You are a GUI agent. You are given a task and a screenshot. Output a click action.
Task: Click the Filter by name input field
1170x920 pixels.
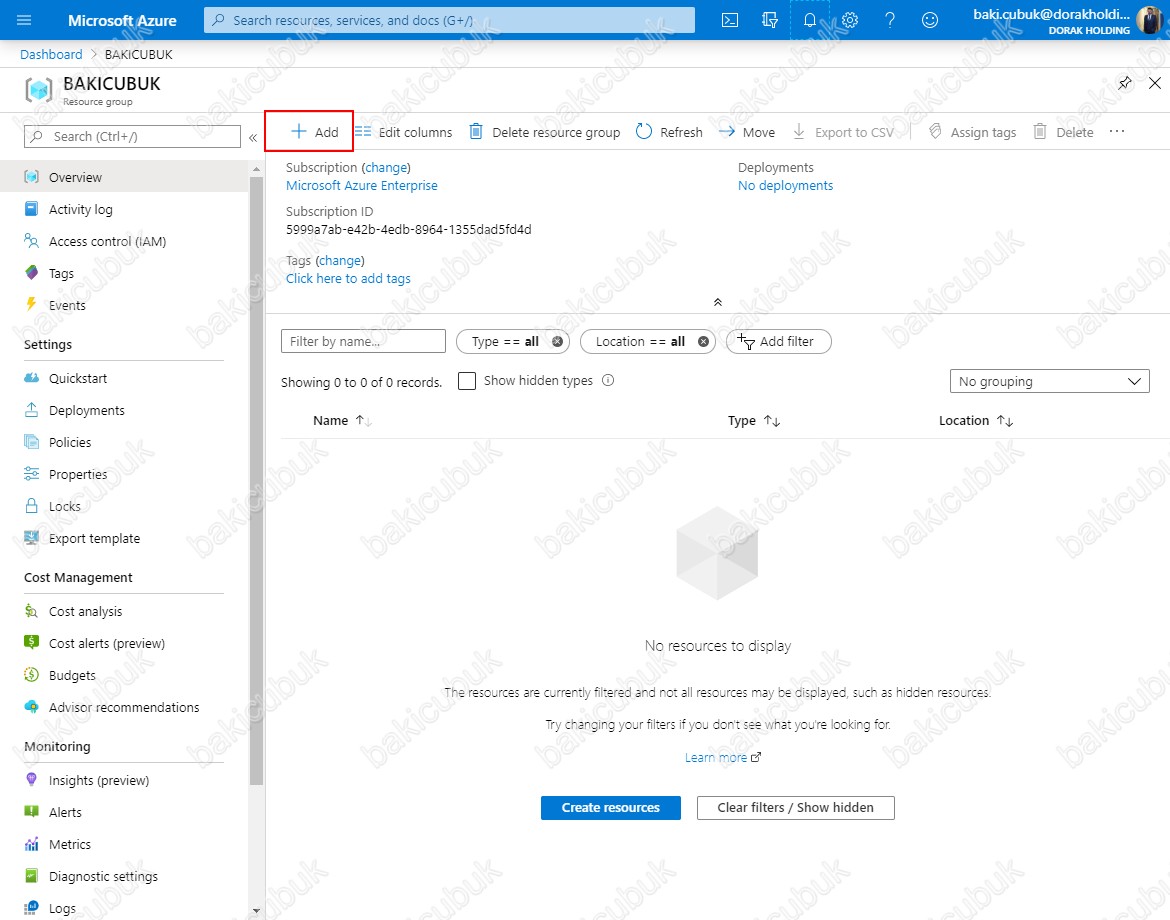[363, 342]
